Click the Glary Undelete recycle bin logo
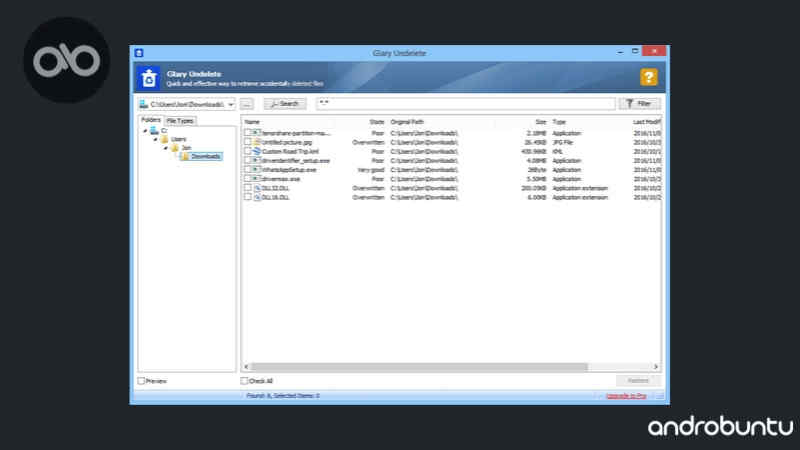Image resolution: width=800 pixels, height=450 pixels. point(148,78)
